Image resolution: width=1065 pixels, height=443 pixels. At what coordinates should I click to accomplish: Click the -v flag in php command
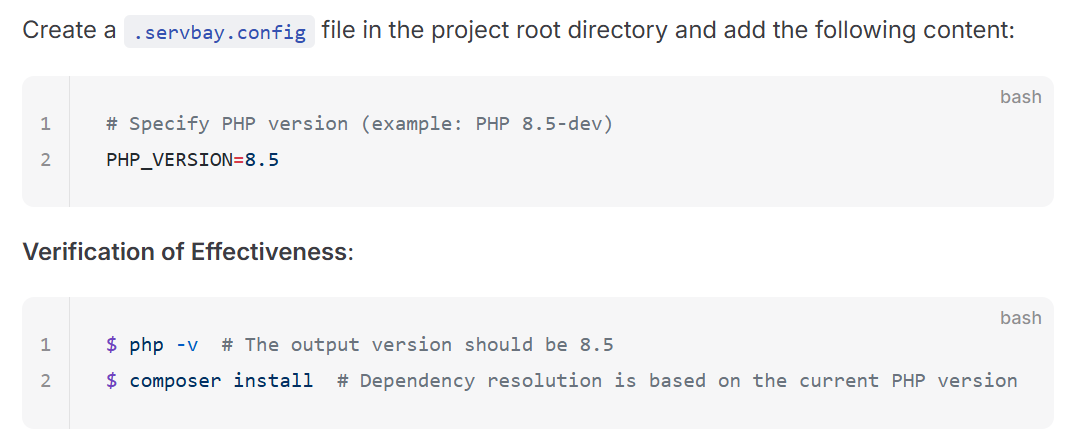[x=187, y=344]
